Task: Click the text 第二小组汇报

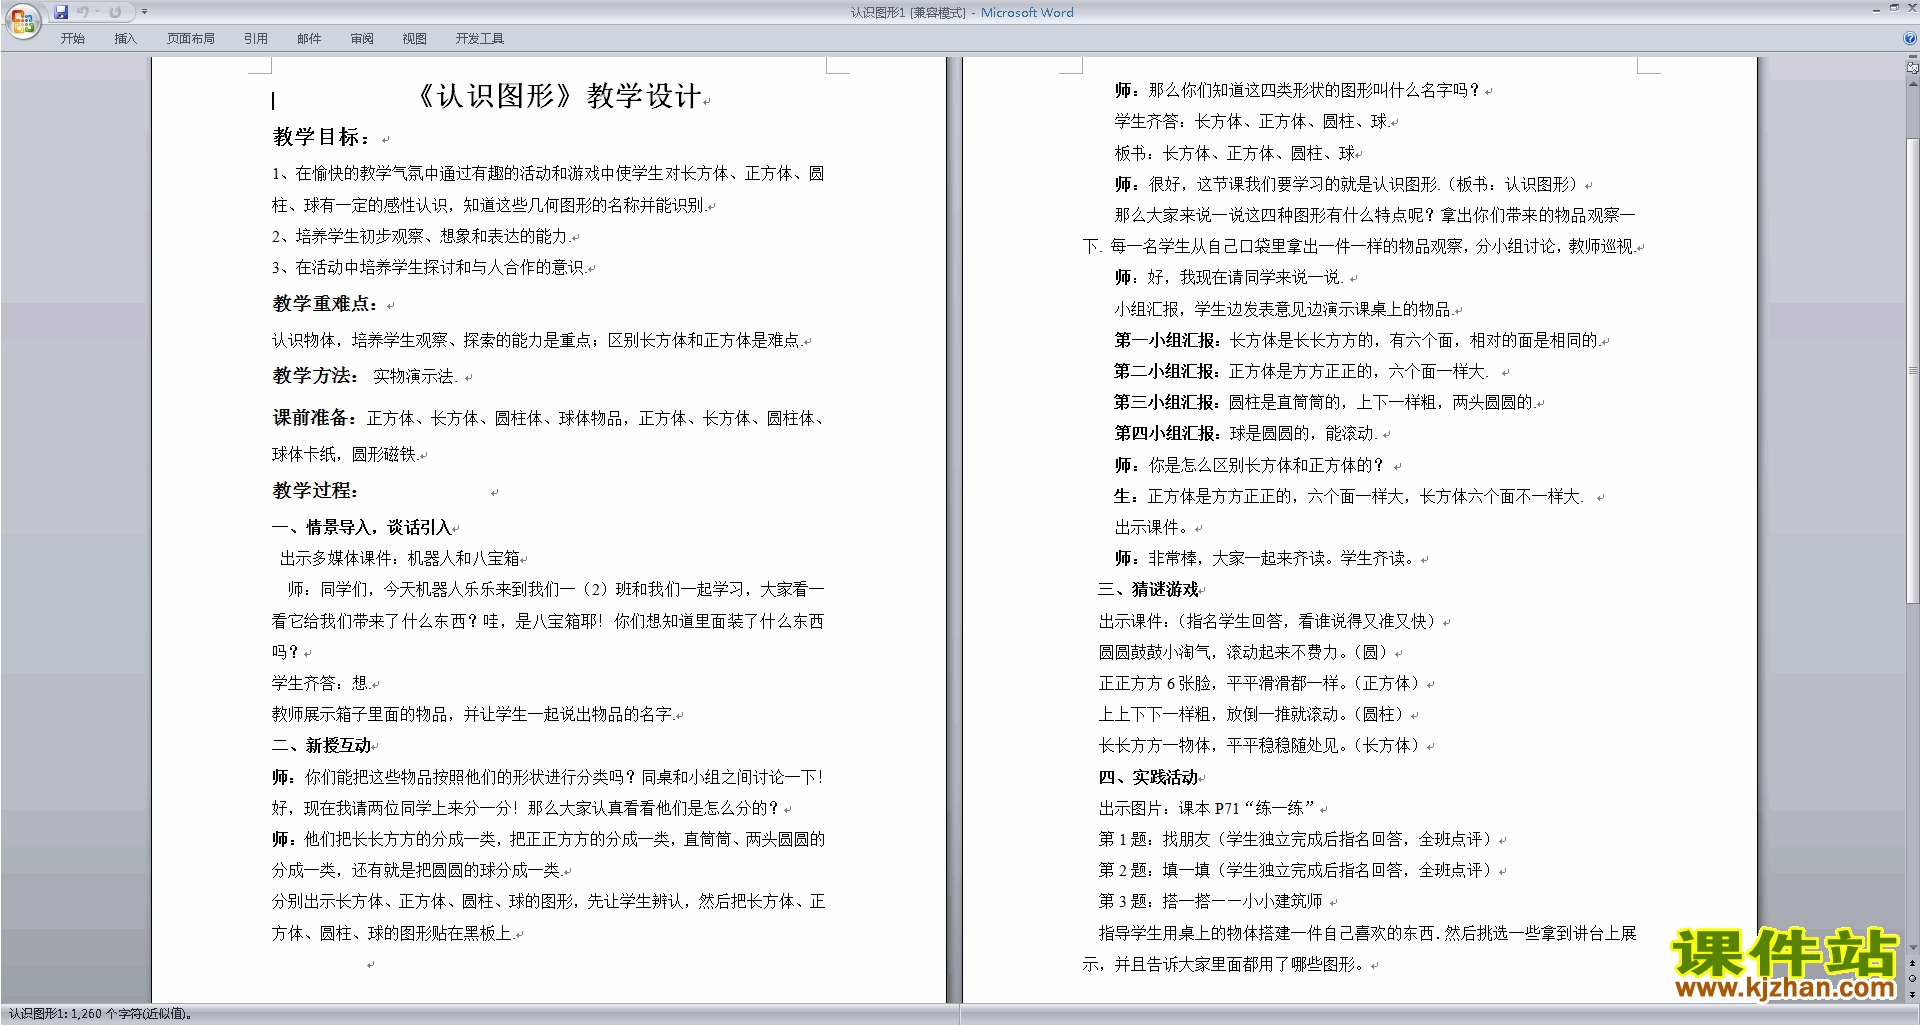Action: pyautogui.click(x=1167, y=371)
